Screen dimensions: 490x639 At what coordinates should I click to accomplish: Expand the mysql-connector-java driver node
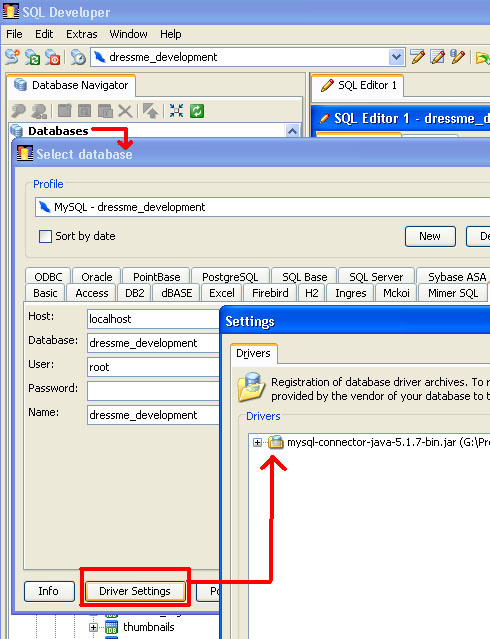[x=257, y=442]
